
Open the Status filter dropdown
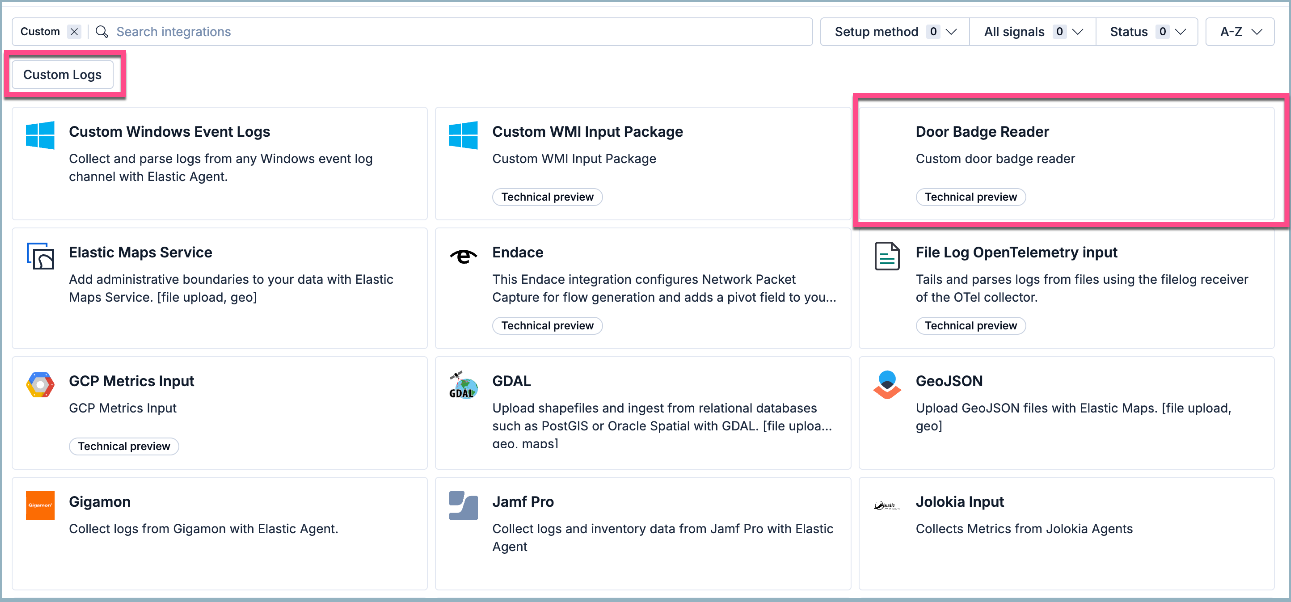pyautogui.click(x=1147, y=32)
